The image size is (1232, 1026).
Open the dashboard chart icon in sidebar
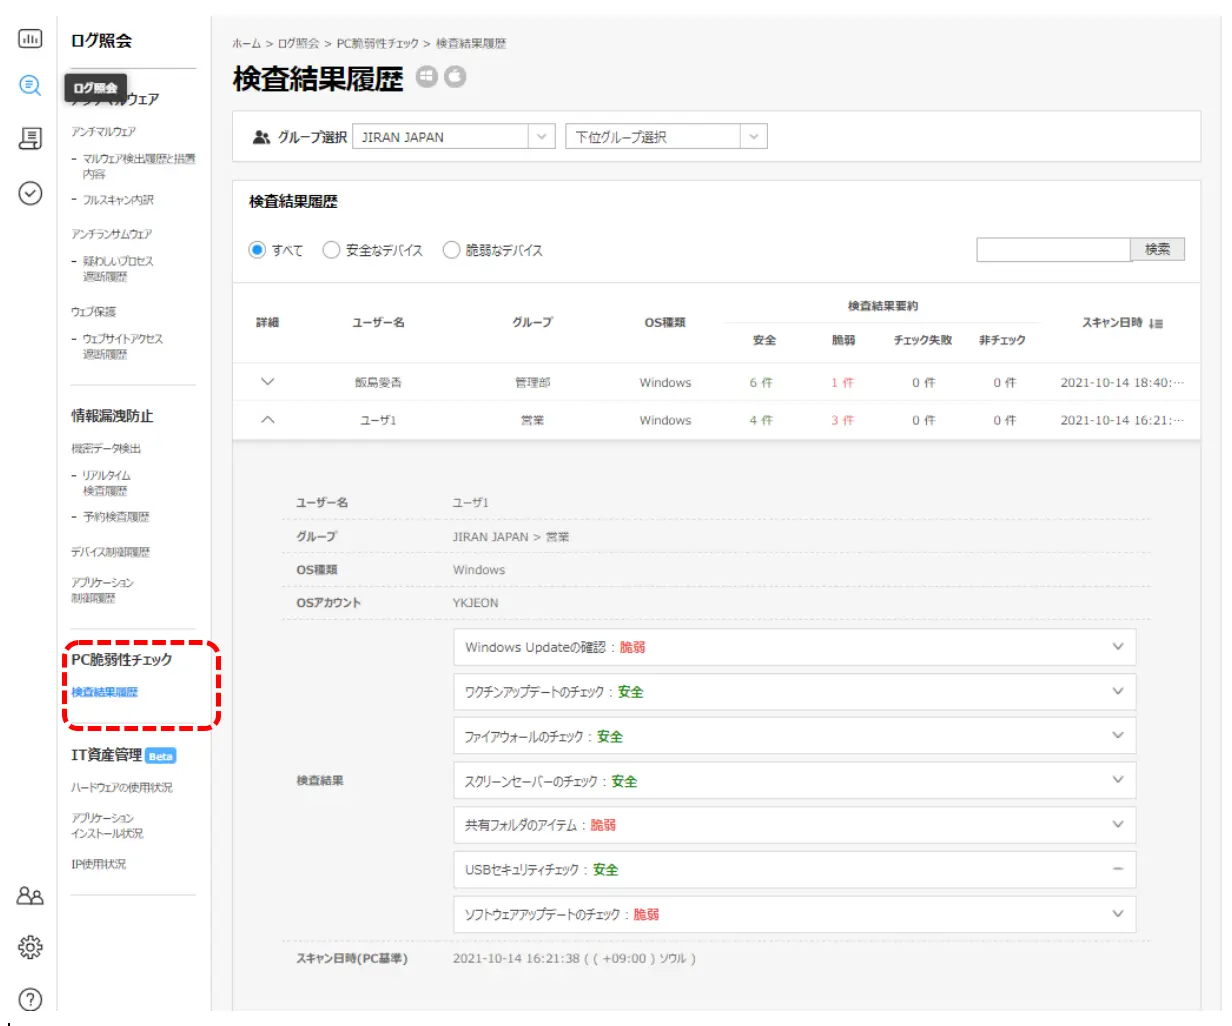click(30, 39)
